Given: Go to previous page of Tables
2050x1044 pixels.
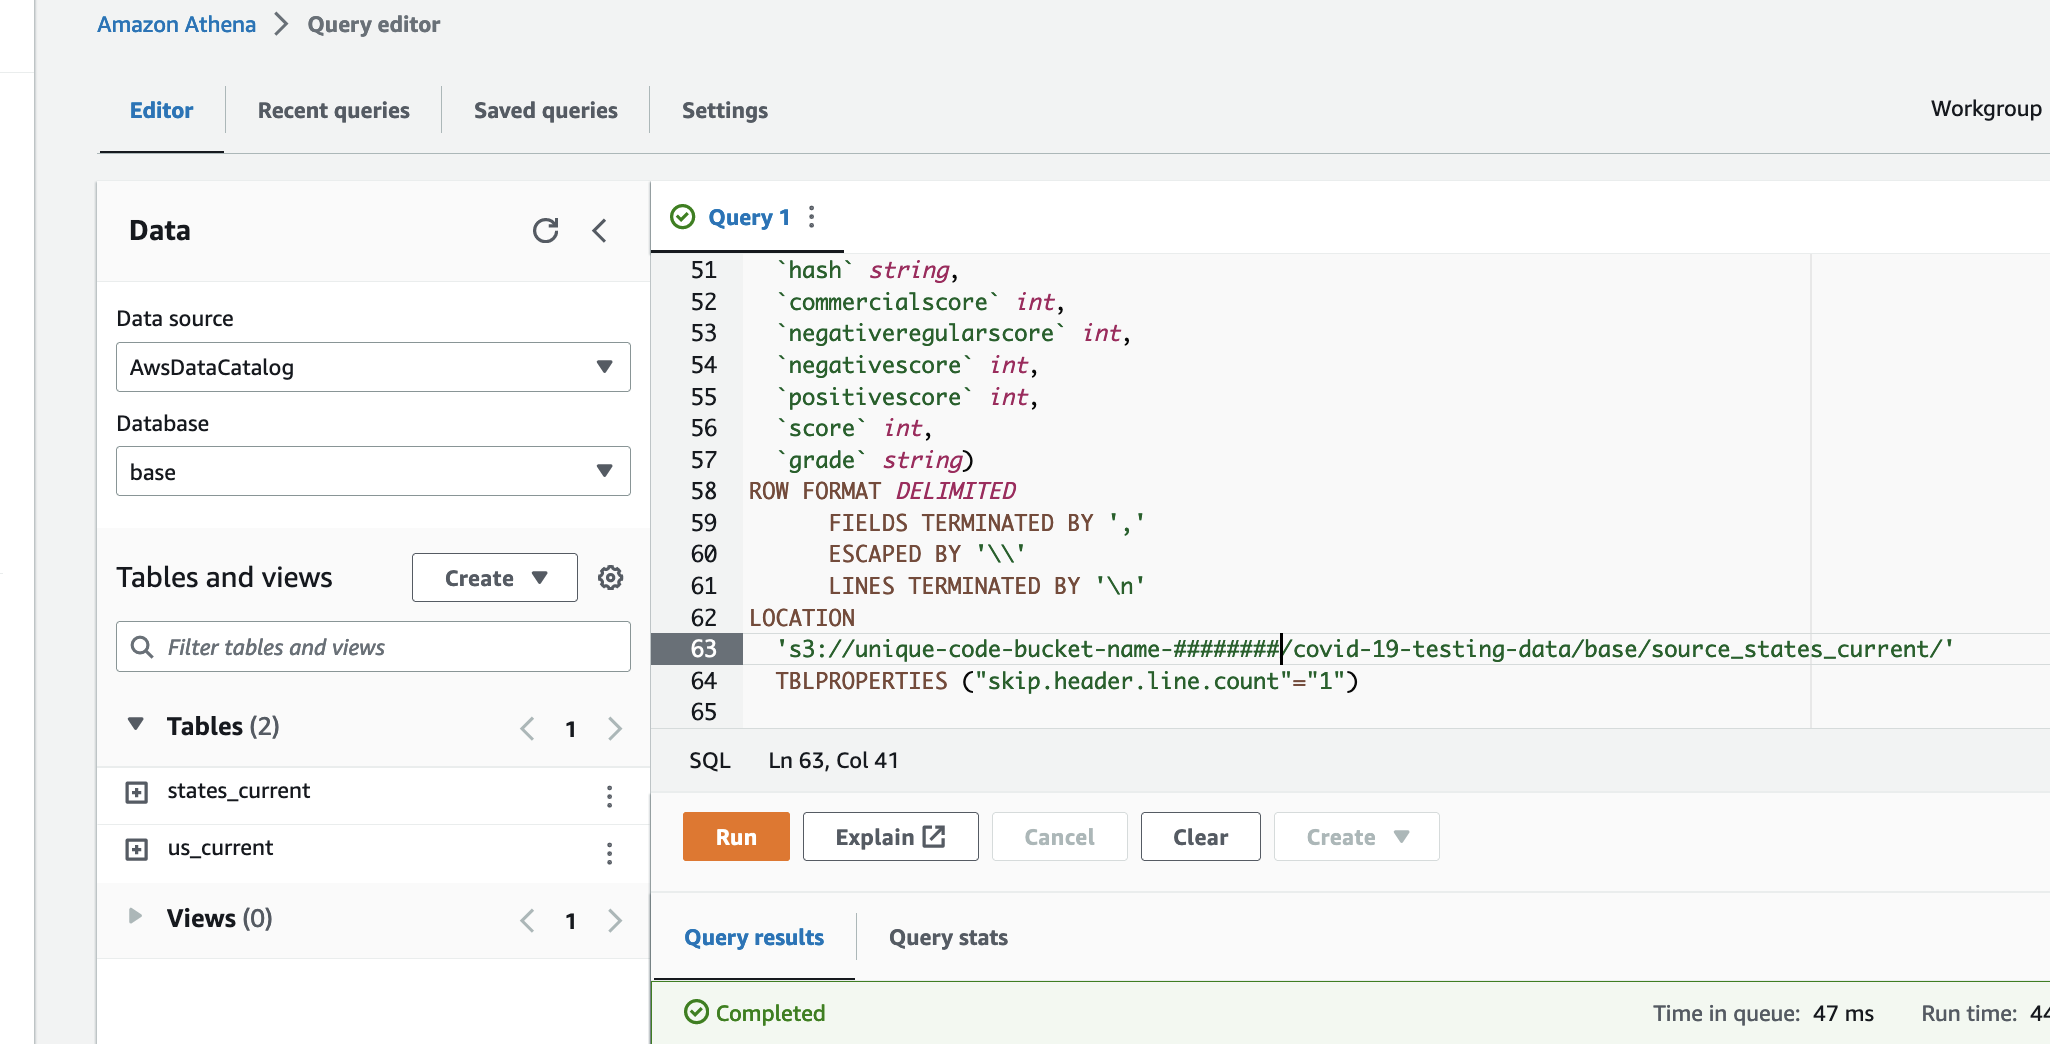Looking at the screenshot, I should coord(528,728).
